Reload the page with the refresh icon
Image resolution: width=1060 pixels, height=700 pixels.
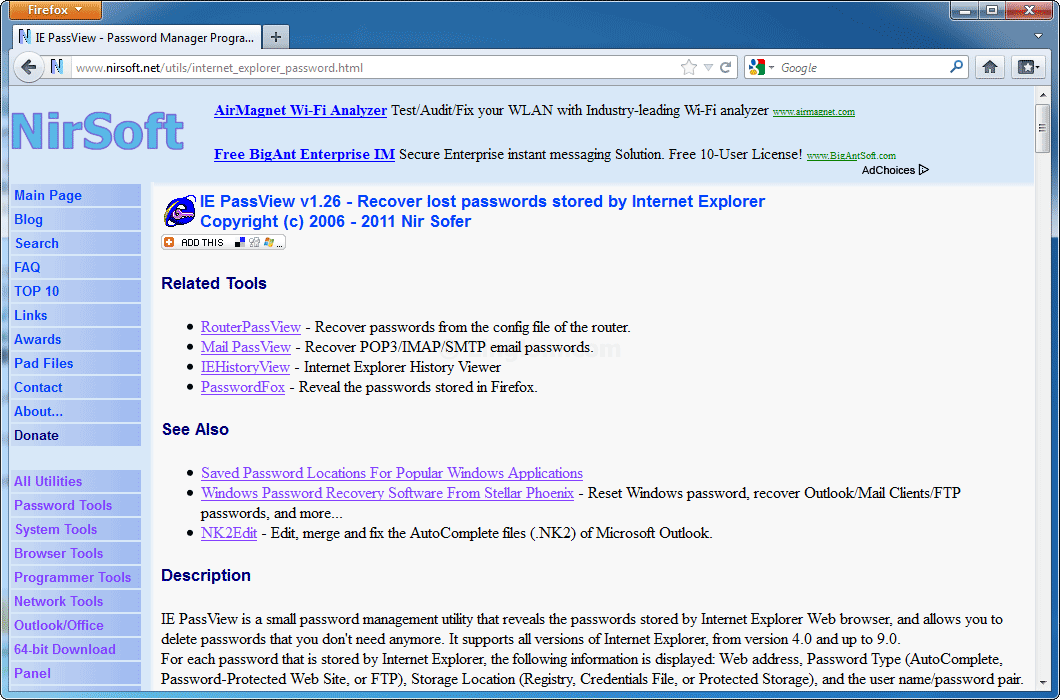[725, 67]
